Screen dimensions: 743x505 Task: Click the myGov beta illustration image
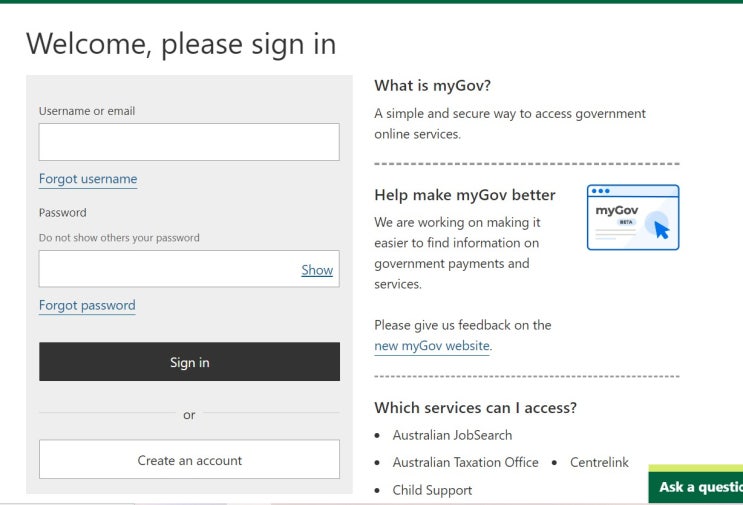[x=633, y=217]
